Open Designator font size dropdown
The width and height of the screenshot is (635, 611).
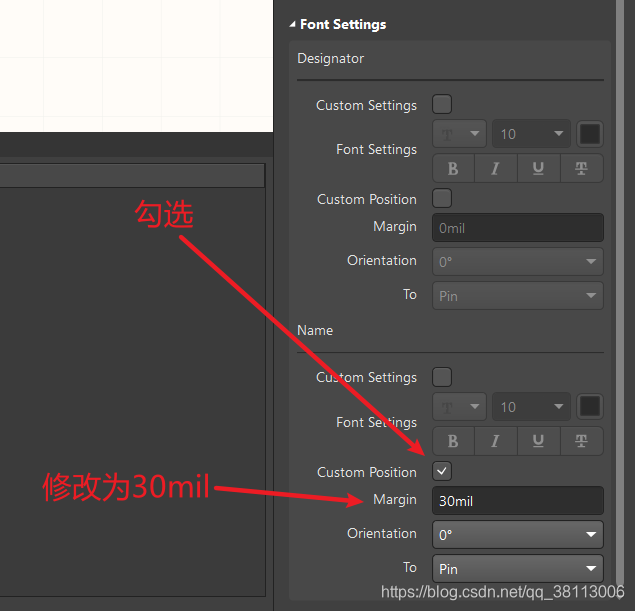(532, 134)
